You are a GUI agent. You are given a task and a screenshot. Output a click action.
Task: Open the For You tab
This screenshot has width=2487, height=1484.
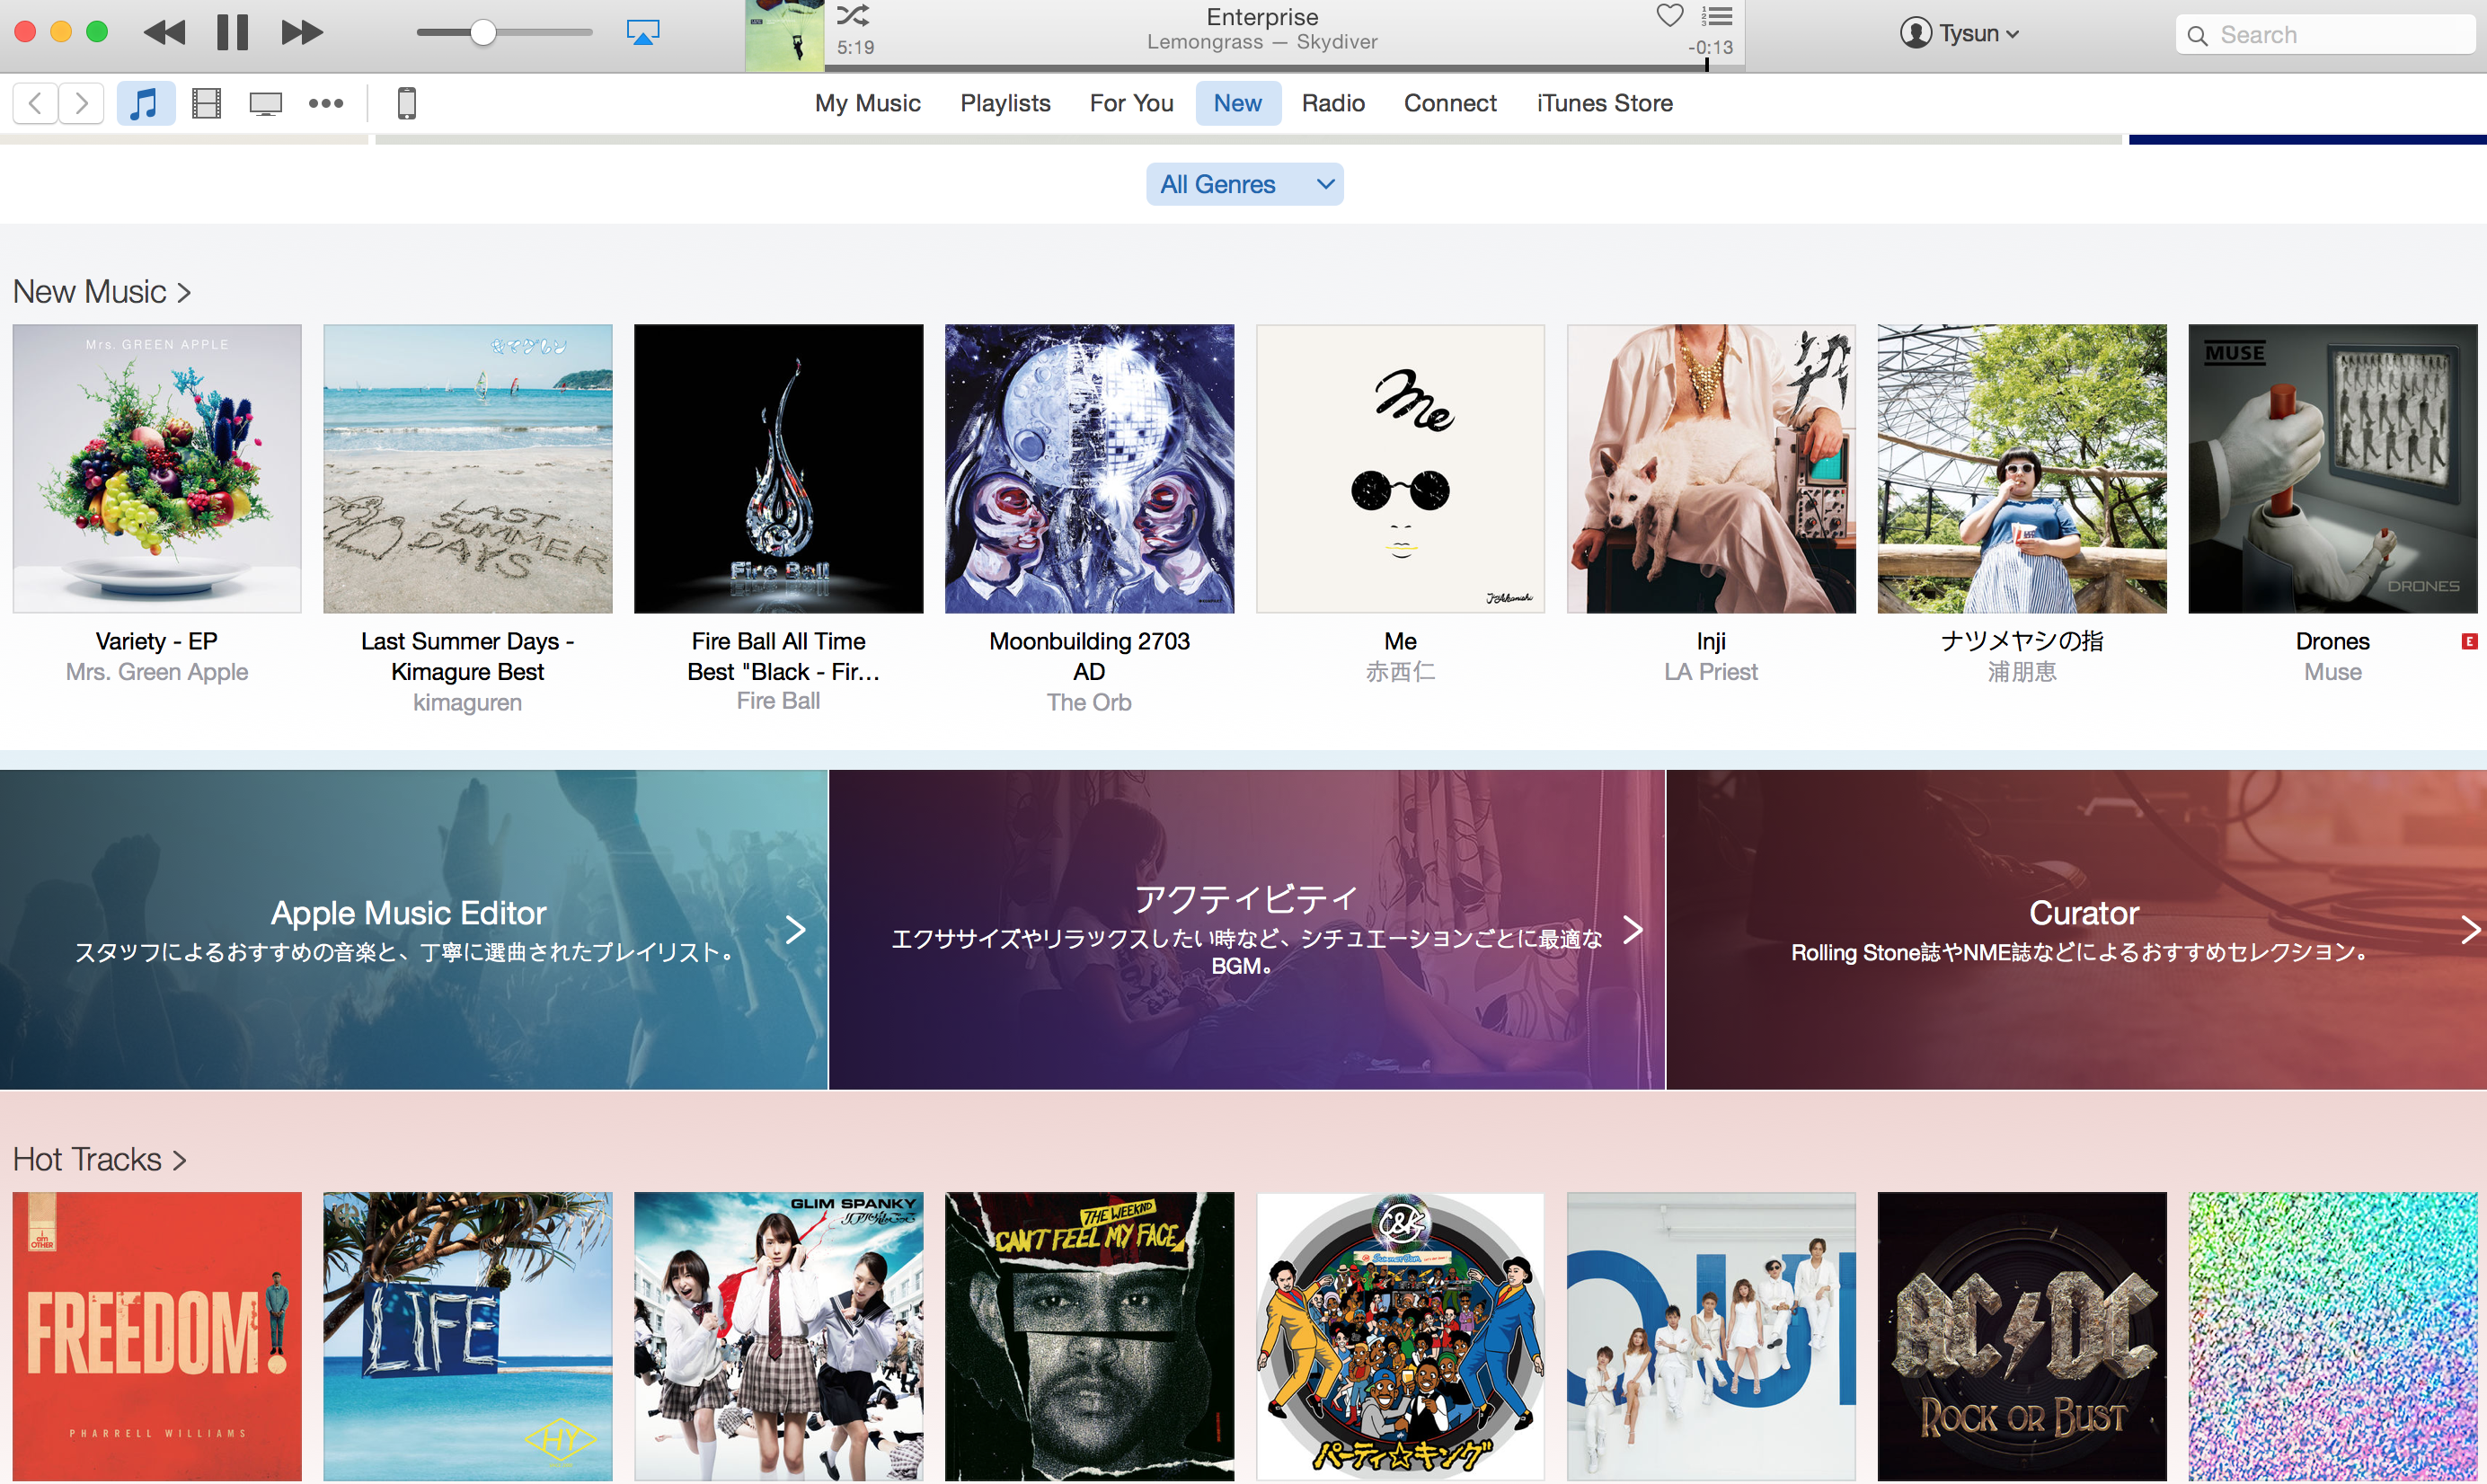[1131, 103]
